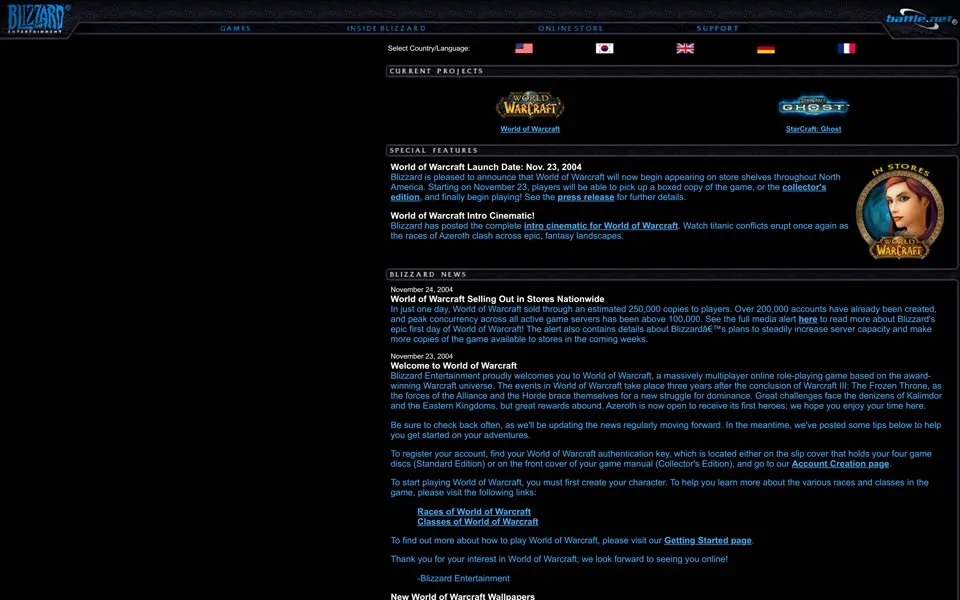Select the United States flag
Screen dimensions: 960x600
(x=523, y=48)
